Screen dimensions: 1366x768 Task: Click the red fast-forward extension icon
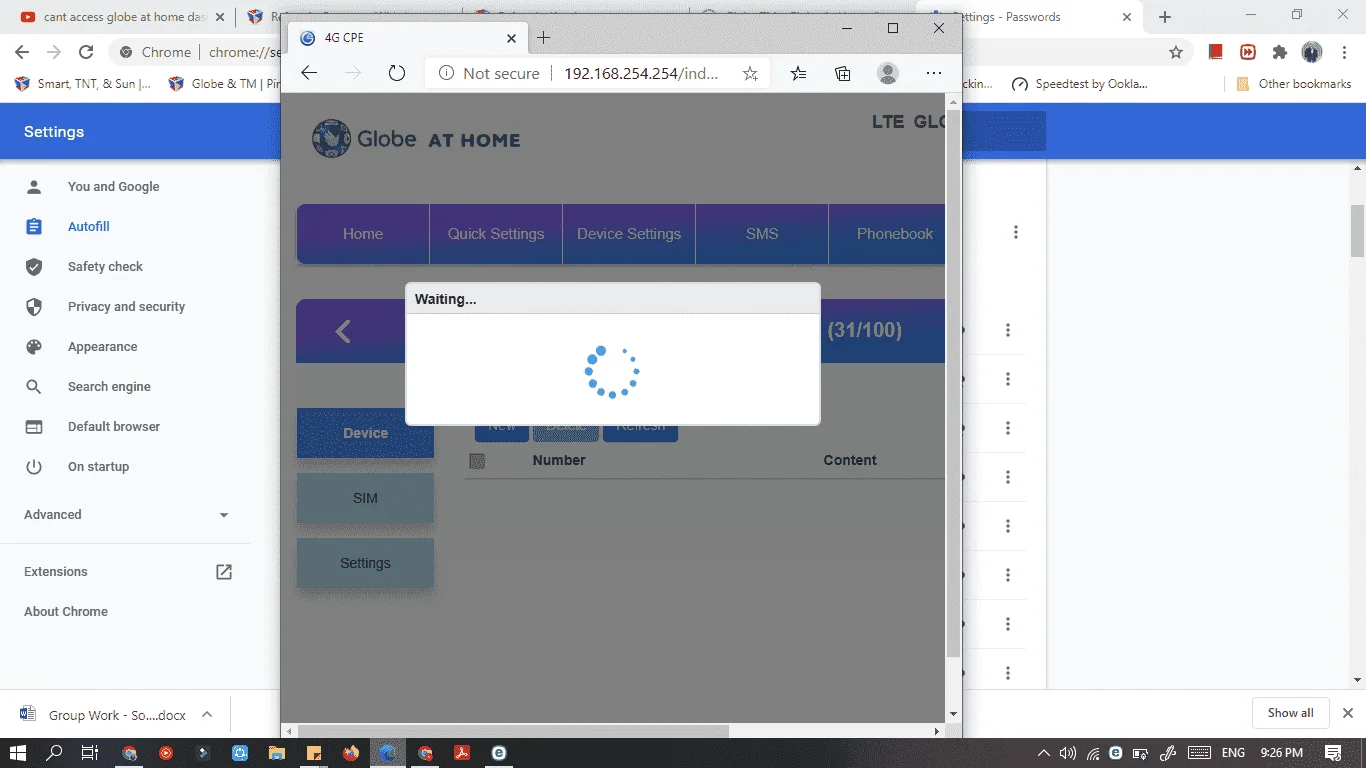(1248, 52)
